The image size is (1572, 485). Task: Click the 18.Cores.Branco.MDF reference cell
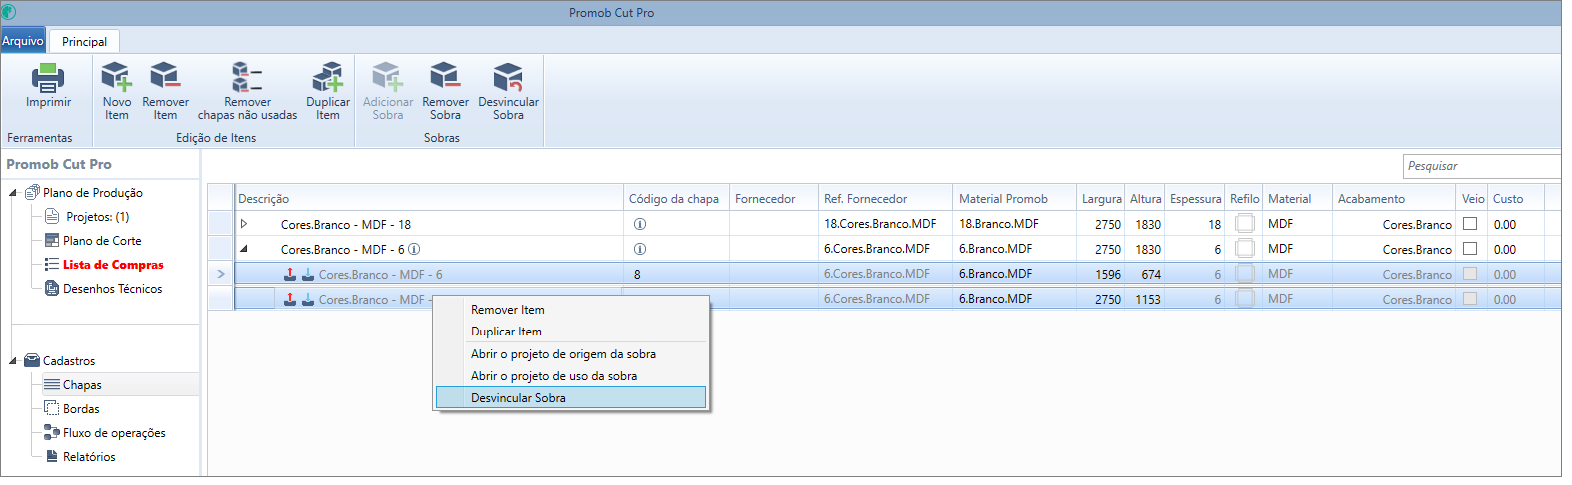coord(885,224)
